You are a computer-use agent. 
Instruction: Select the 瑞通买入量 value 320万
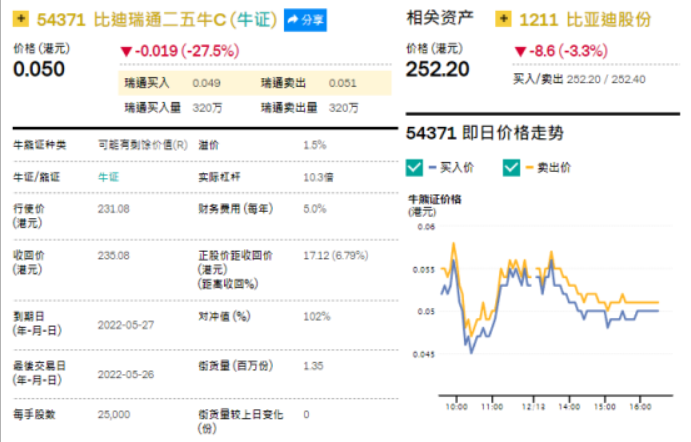point(207,108)
